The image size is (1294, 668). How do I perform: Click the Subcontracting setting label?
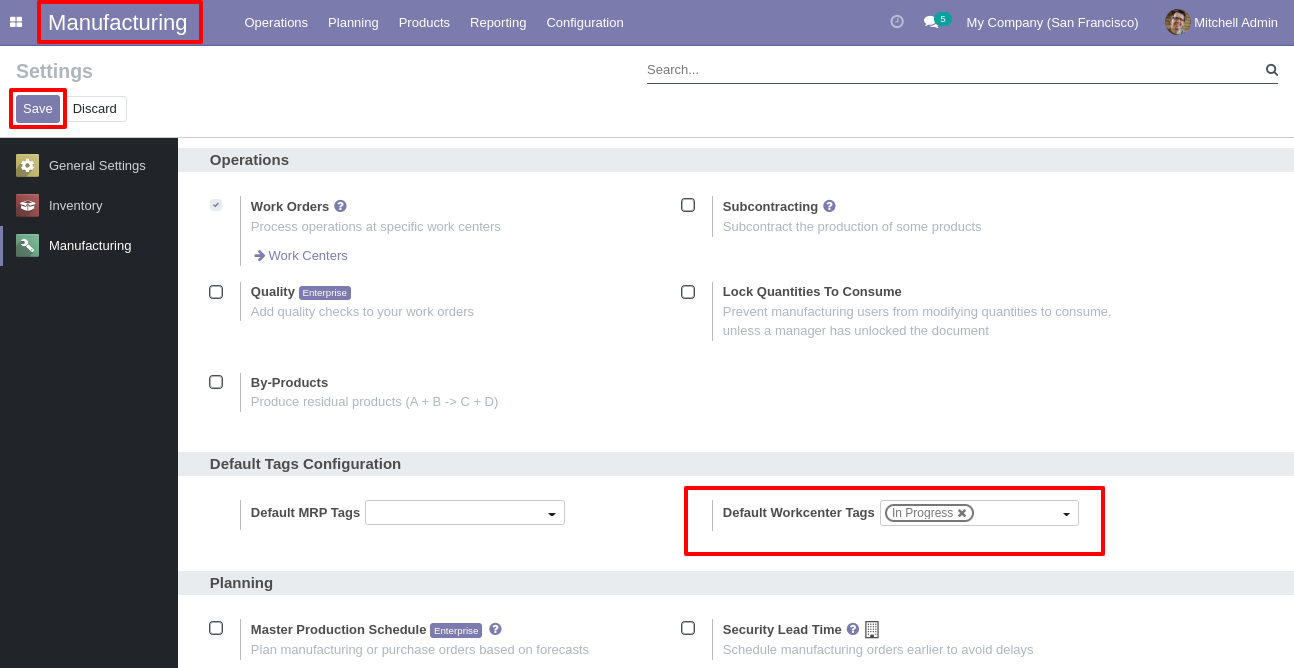pos(770,207)
